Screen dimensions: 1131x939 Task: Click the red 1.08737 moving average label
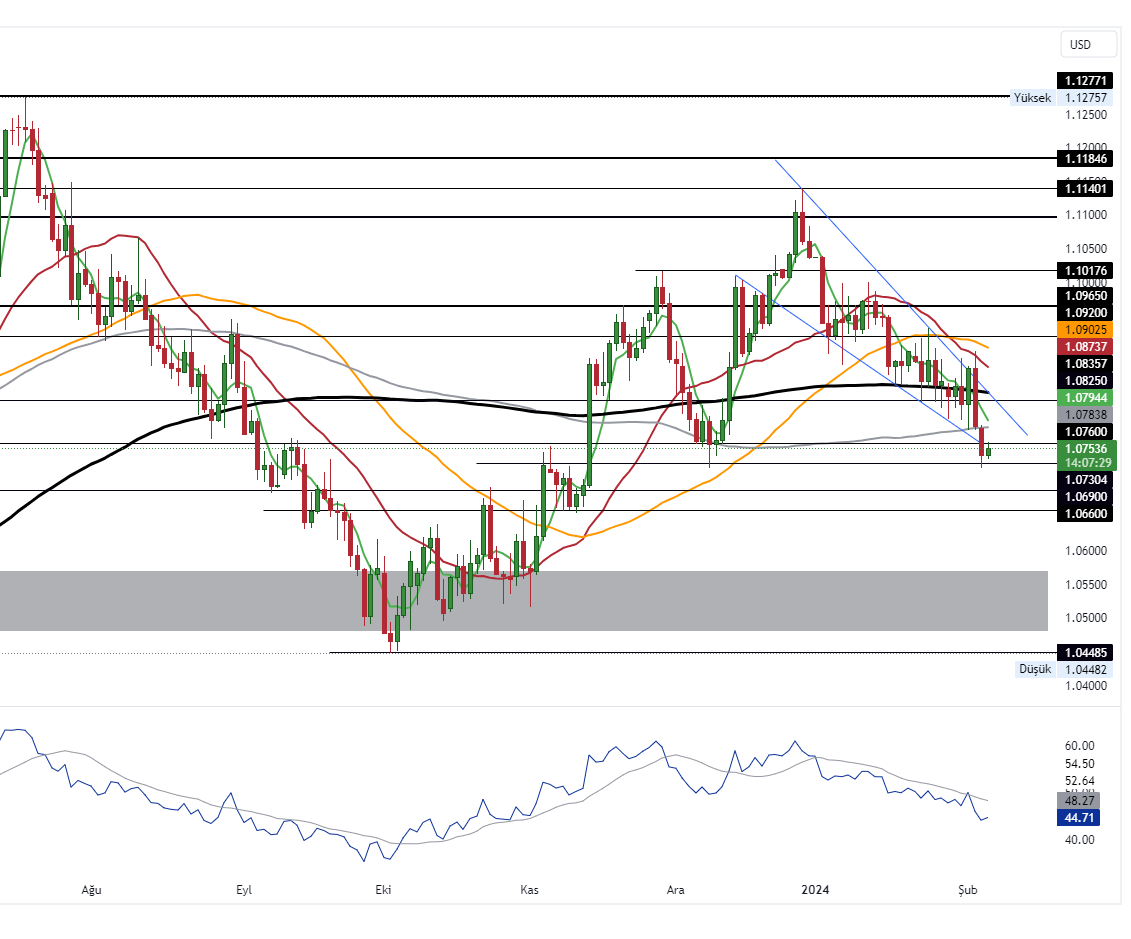tap(1085, 346)
